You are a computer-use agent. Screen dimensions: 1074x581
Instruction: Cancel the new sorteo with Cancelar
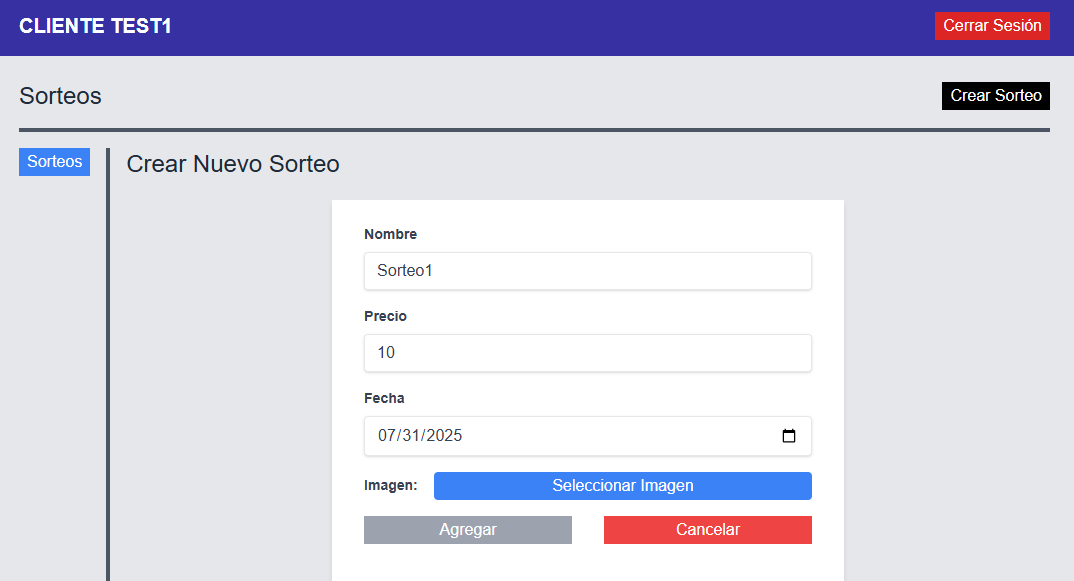[x=707, y=530]
